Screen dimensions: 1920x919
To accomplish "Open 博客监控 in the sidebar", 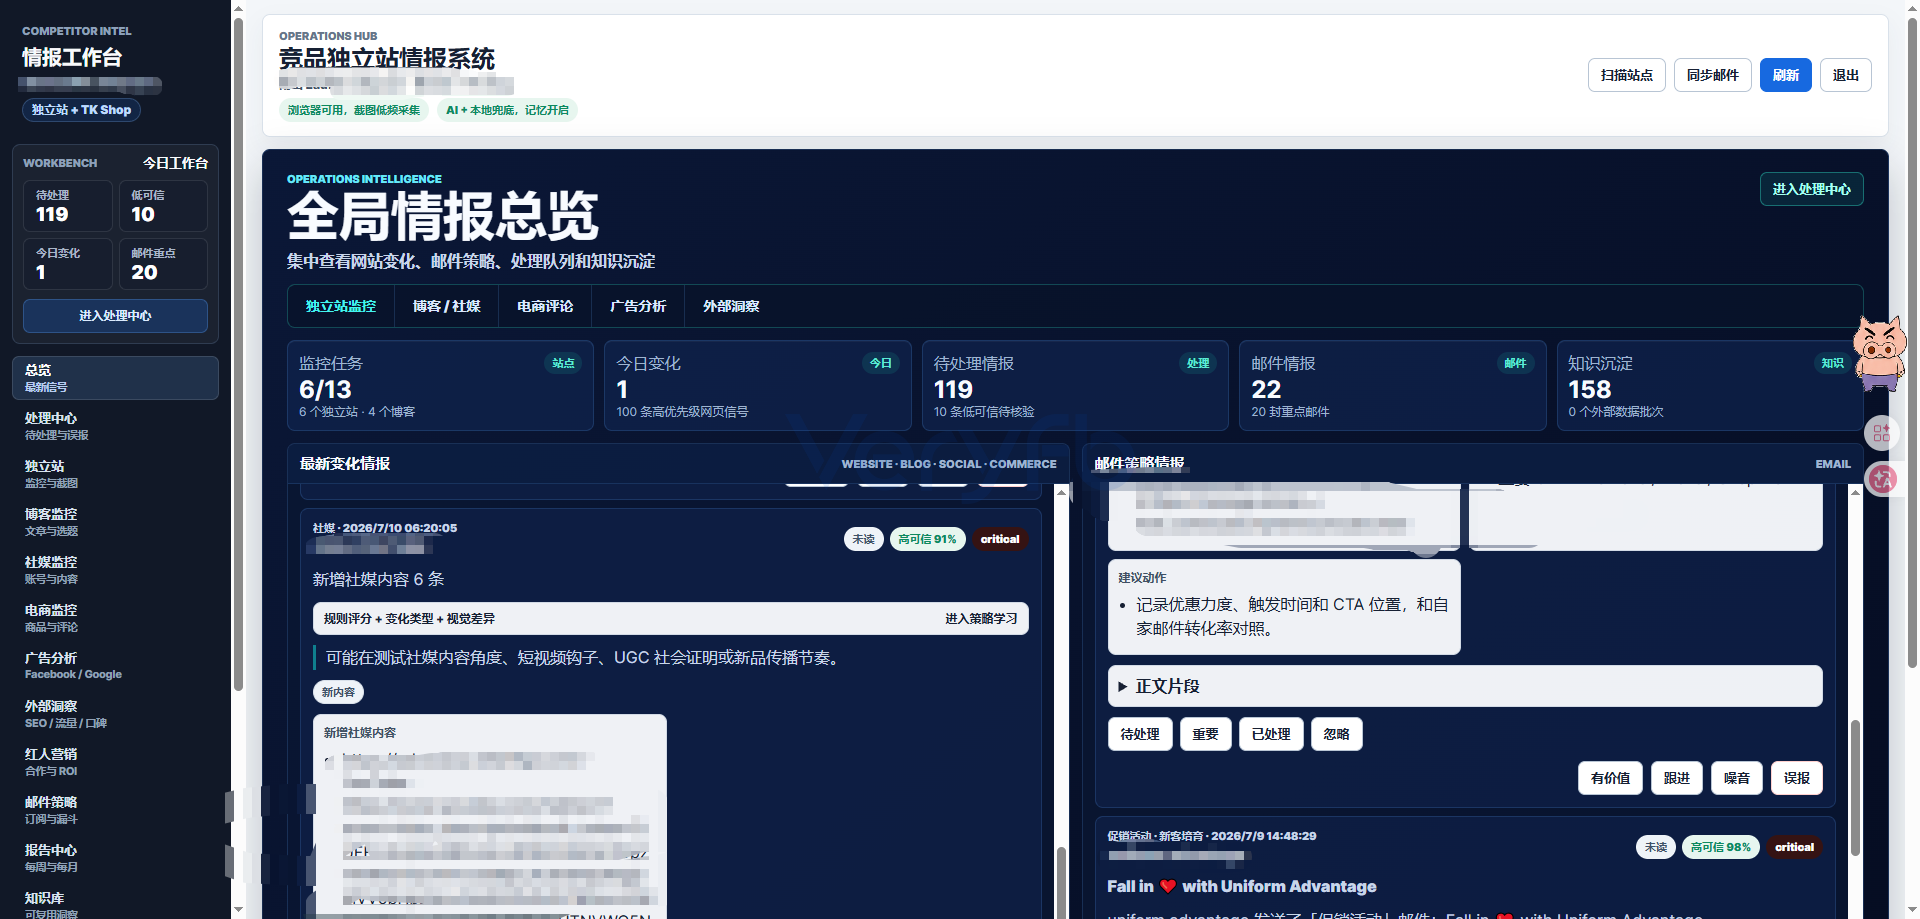I will [115, 522].
